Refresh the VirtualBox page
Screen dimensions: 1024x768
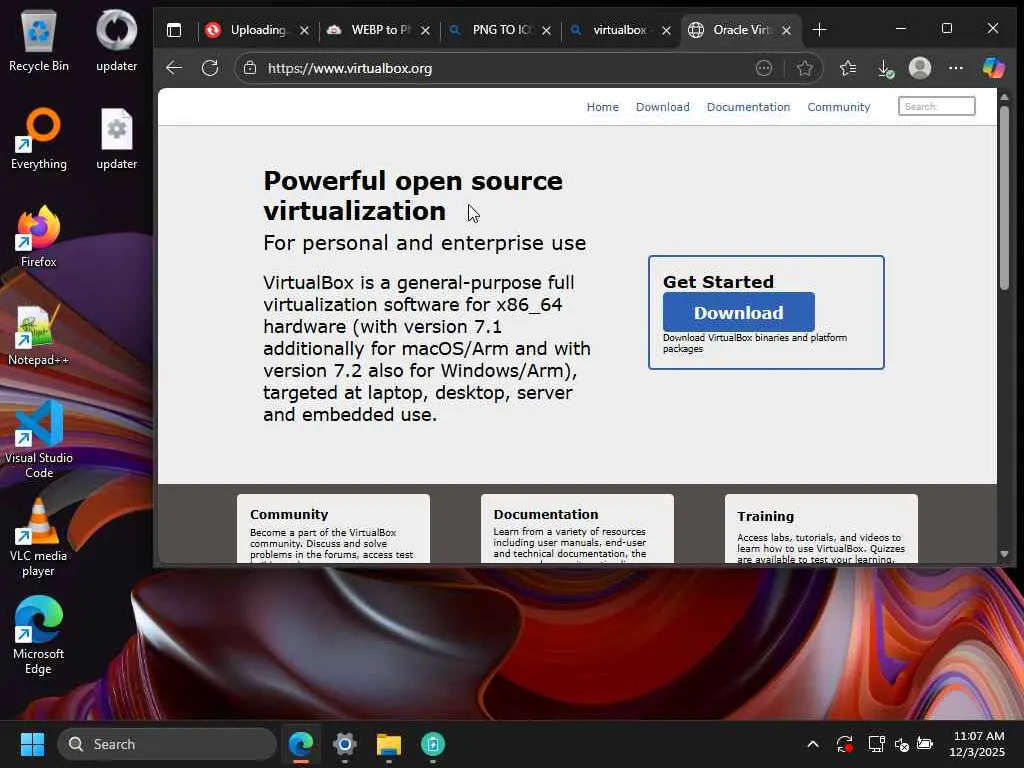pyautogui.click(x=210, y=68)
